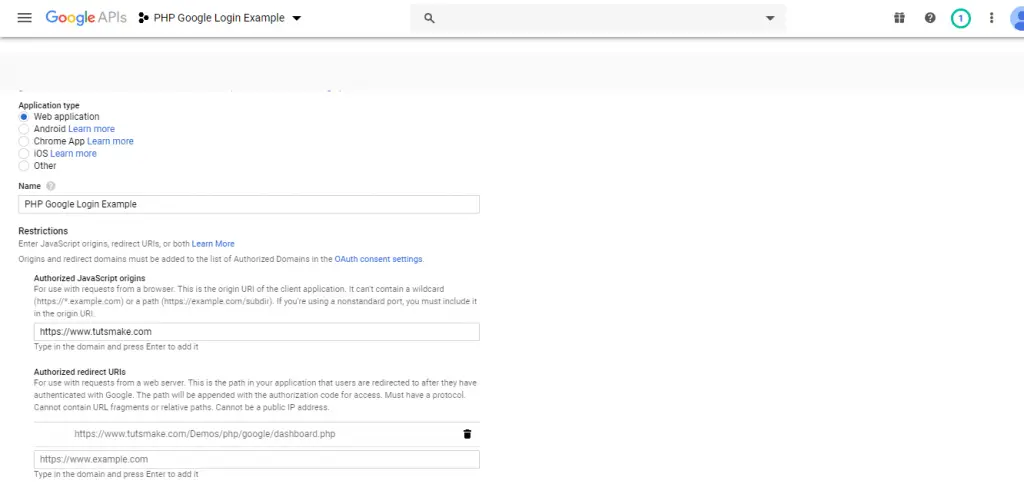Screen dimensions: 1024x497
Task: Focus the redirect URI field https://www.example.com
Action: coord(257,459)
